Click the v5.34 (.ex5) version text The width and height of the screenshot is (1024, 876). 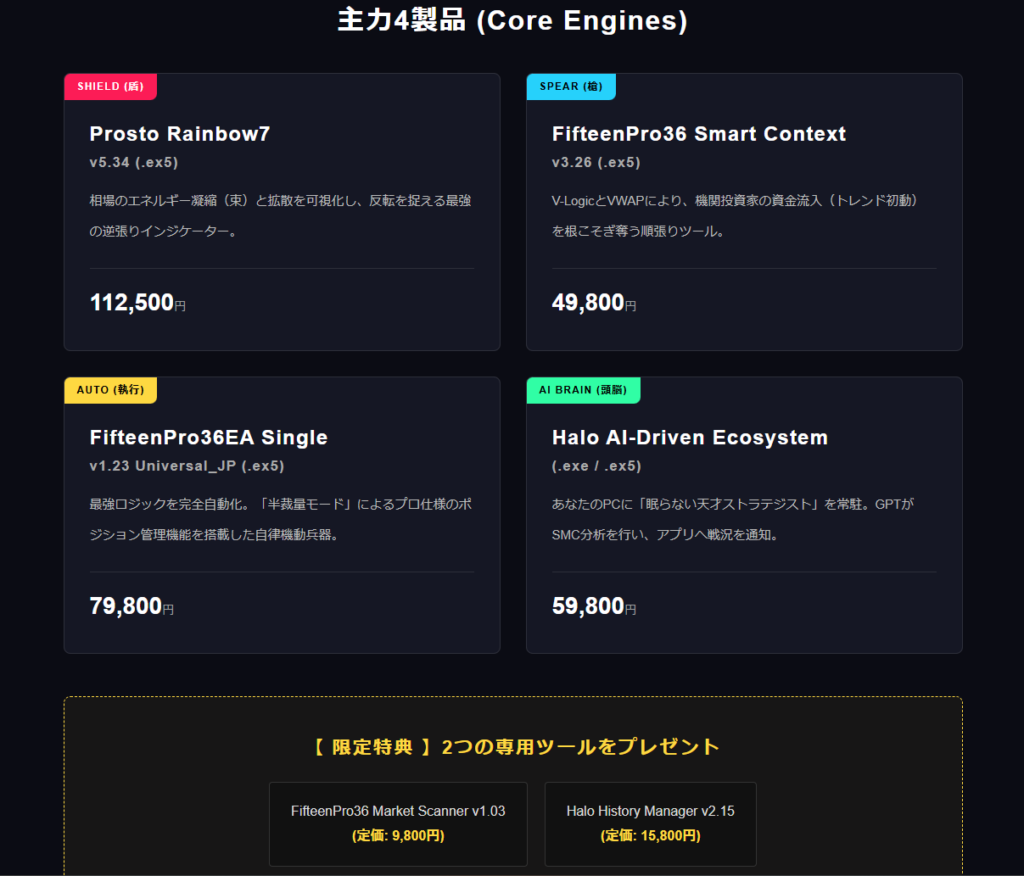[134, 162]
